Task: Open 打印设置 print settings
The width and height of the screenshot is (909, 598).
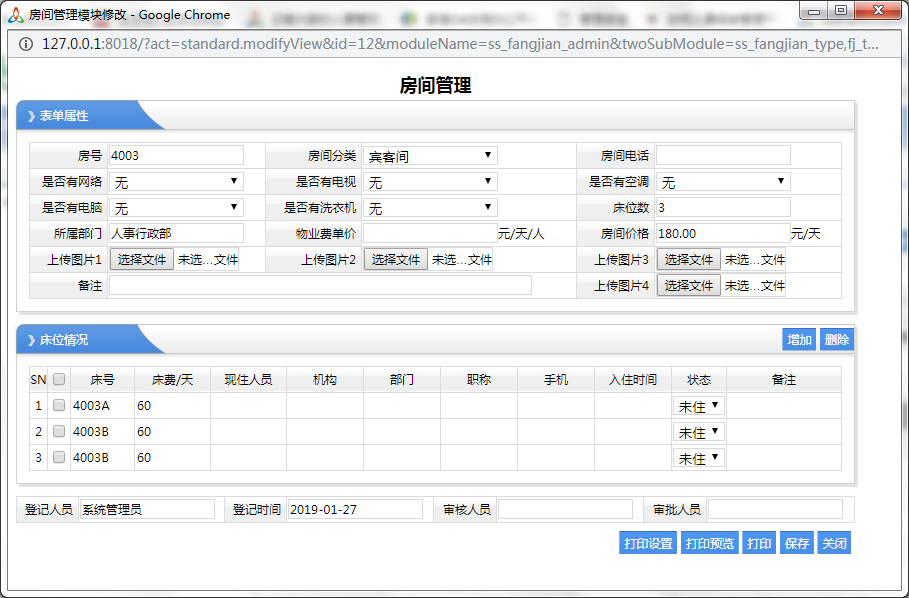Action: coord(648,543)
